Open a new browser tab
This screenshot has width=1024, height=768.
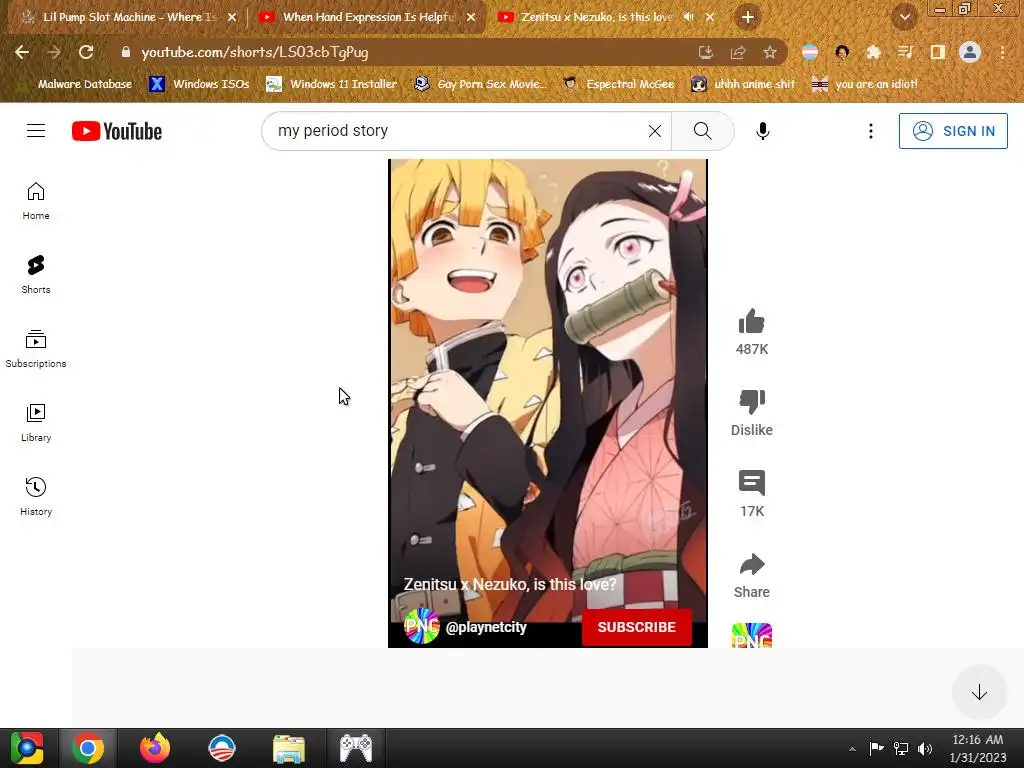[x=748, y=18]
